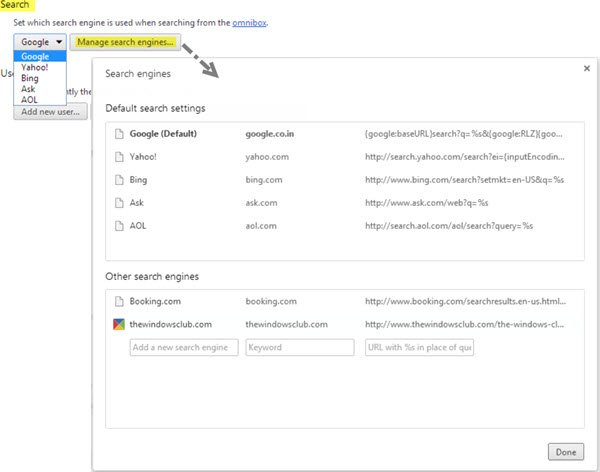
Task: Open the default search engine dropdown
Action: (x=41, y=42)
